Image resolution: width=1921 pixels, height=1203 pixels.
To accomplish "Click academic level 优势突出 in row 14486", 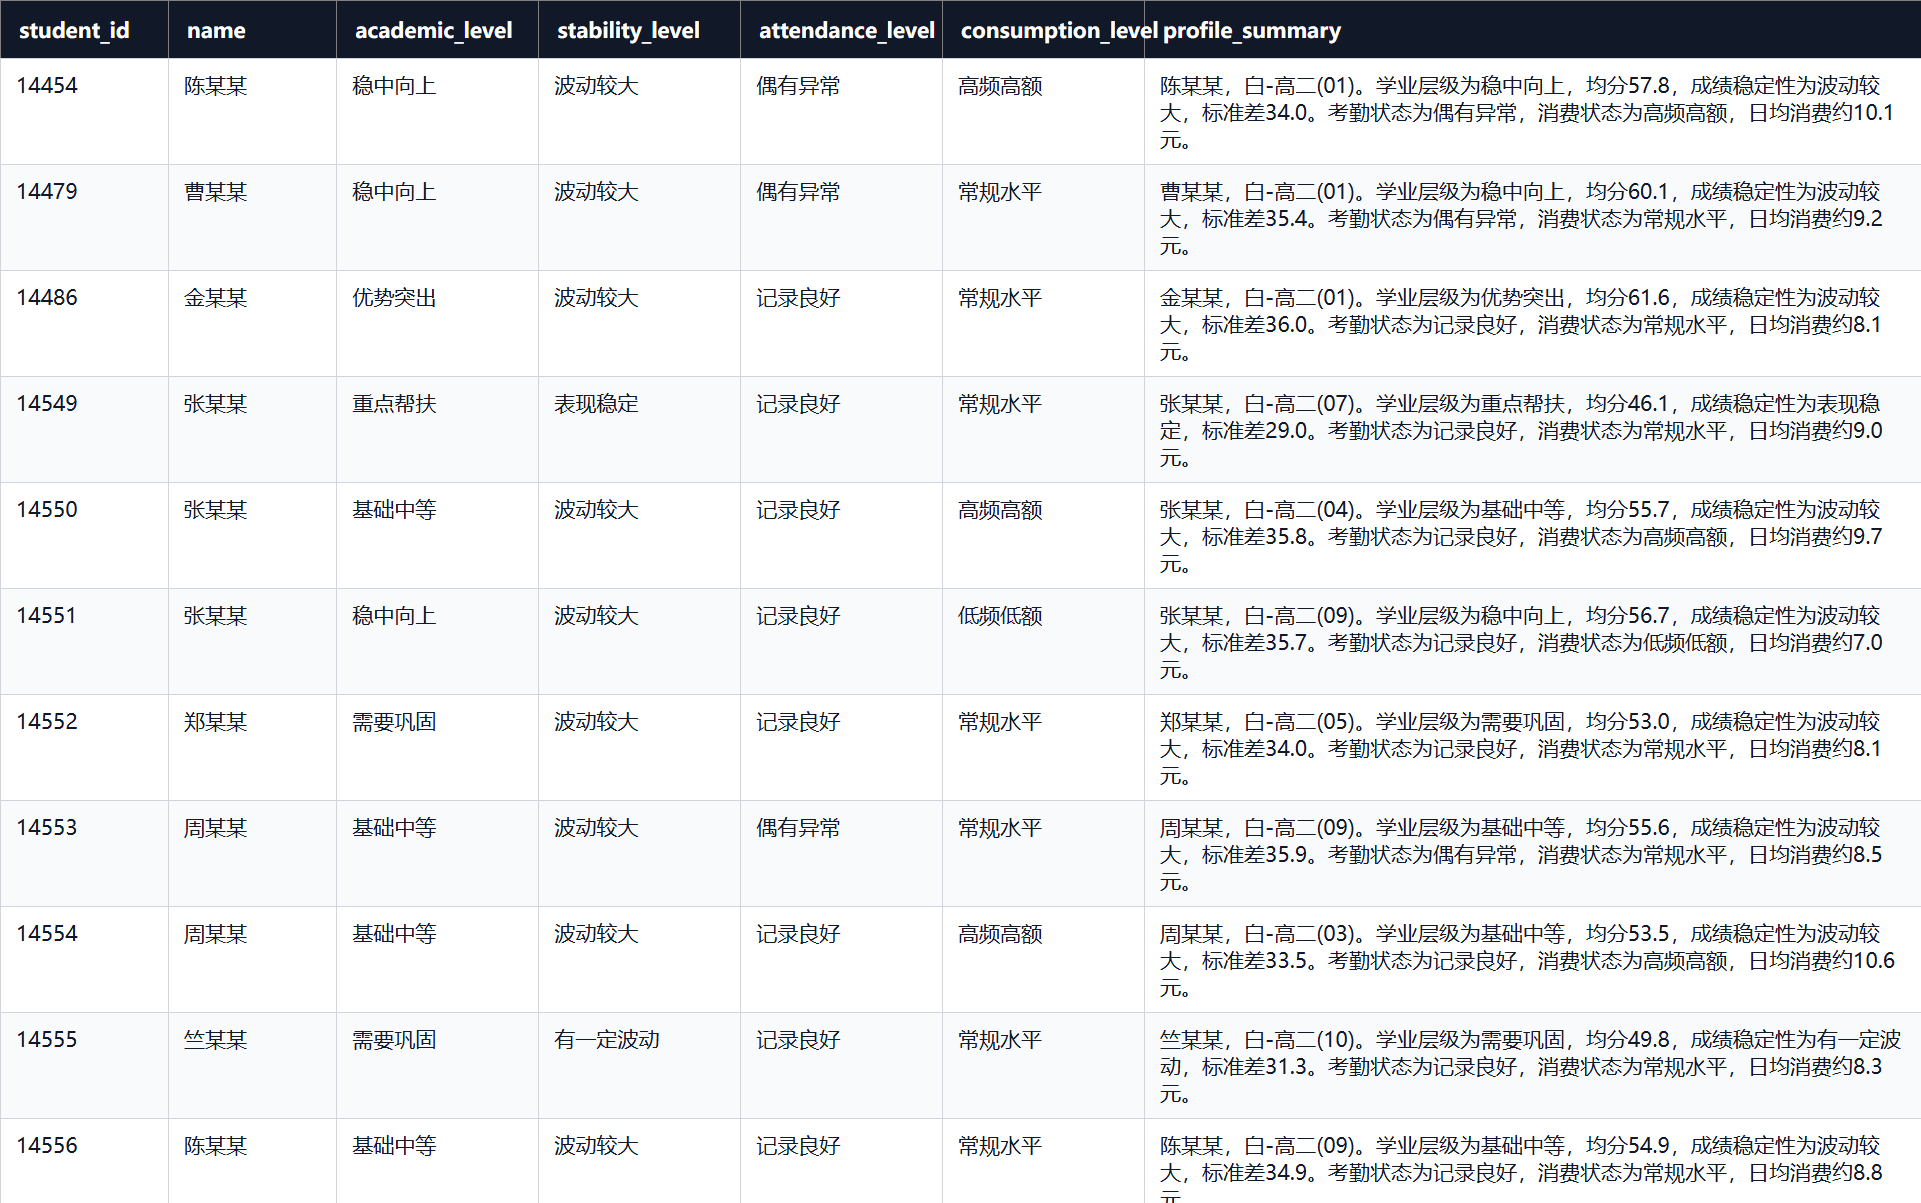I will [394, 298].
